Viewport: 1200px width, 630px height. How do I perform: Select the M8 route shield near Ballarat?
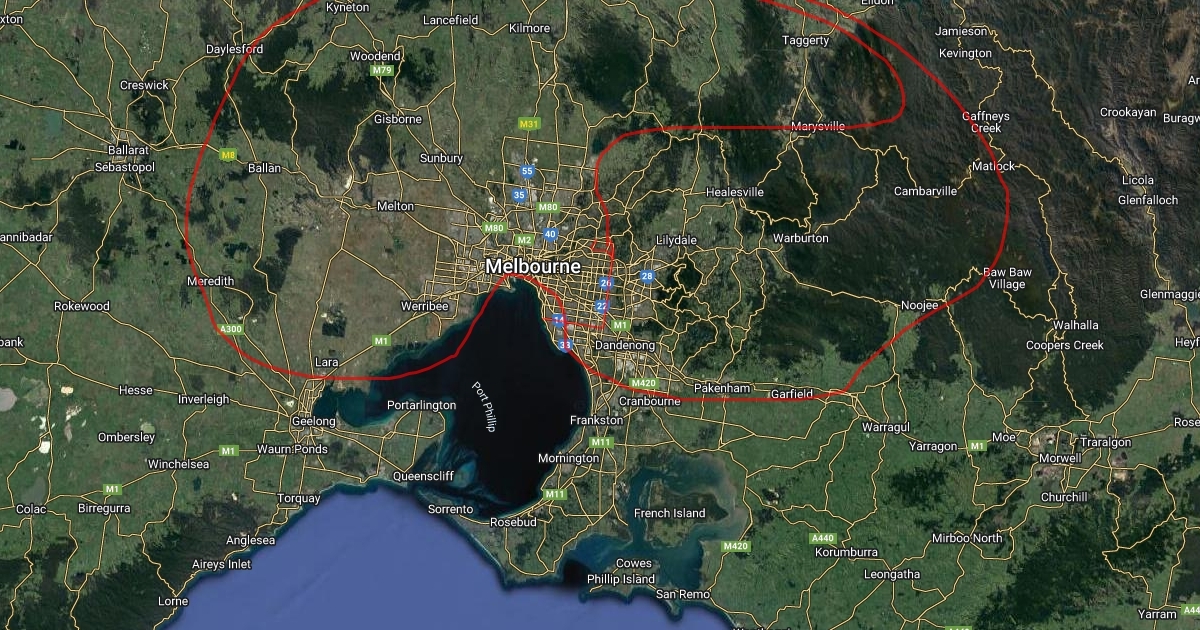(x=229, y=155)
